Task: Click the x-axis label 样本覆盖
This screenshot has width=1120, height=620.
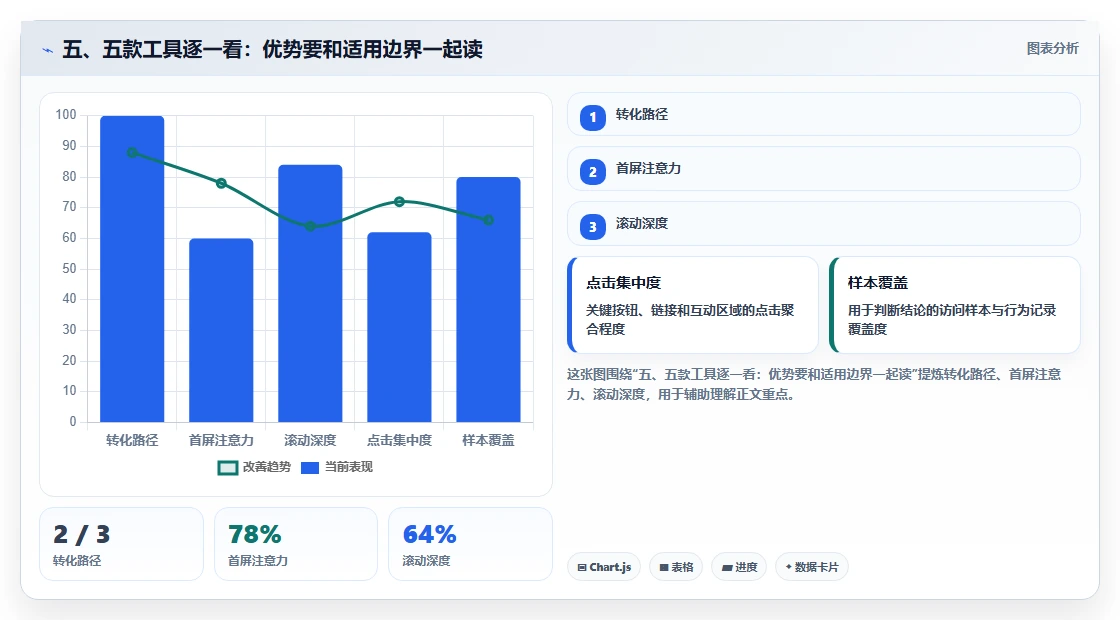Action: [489, 441]
